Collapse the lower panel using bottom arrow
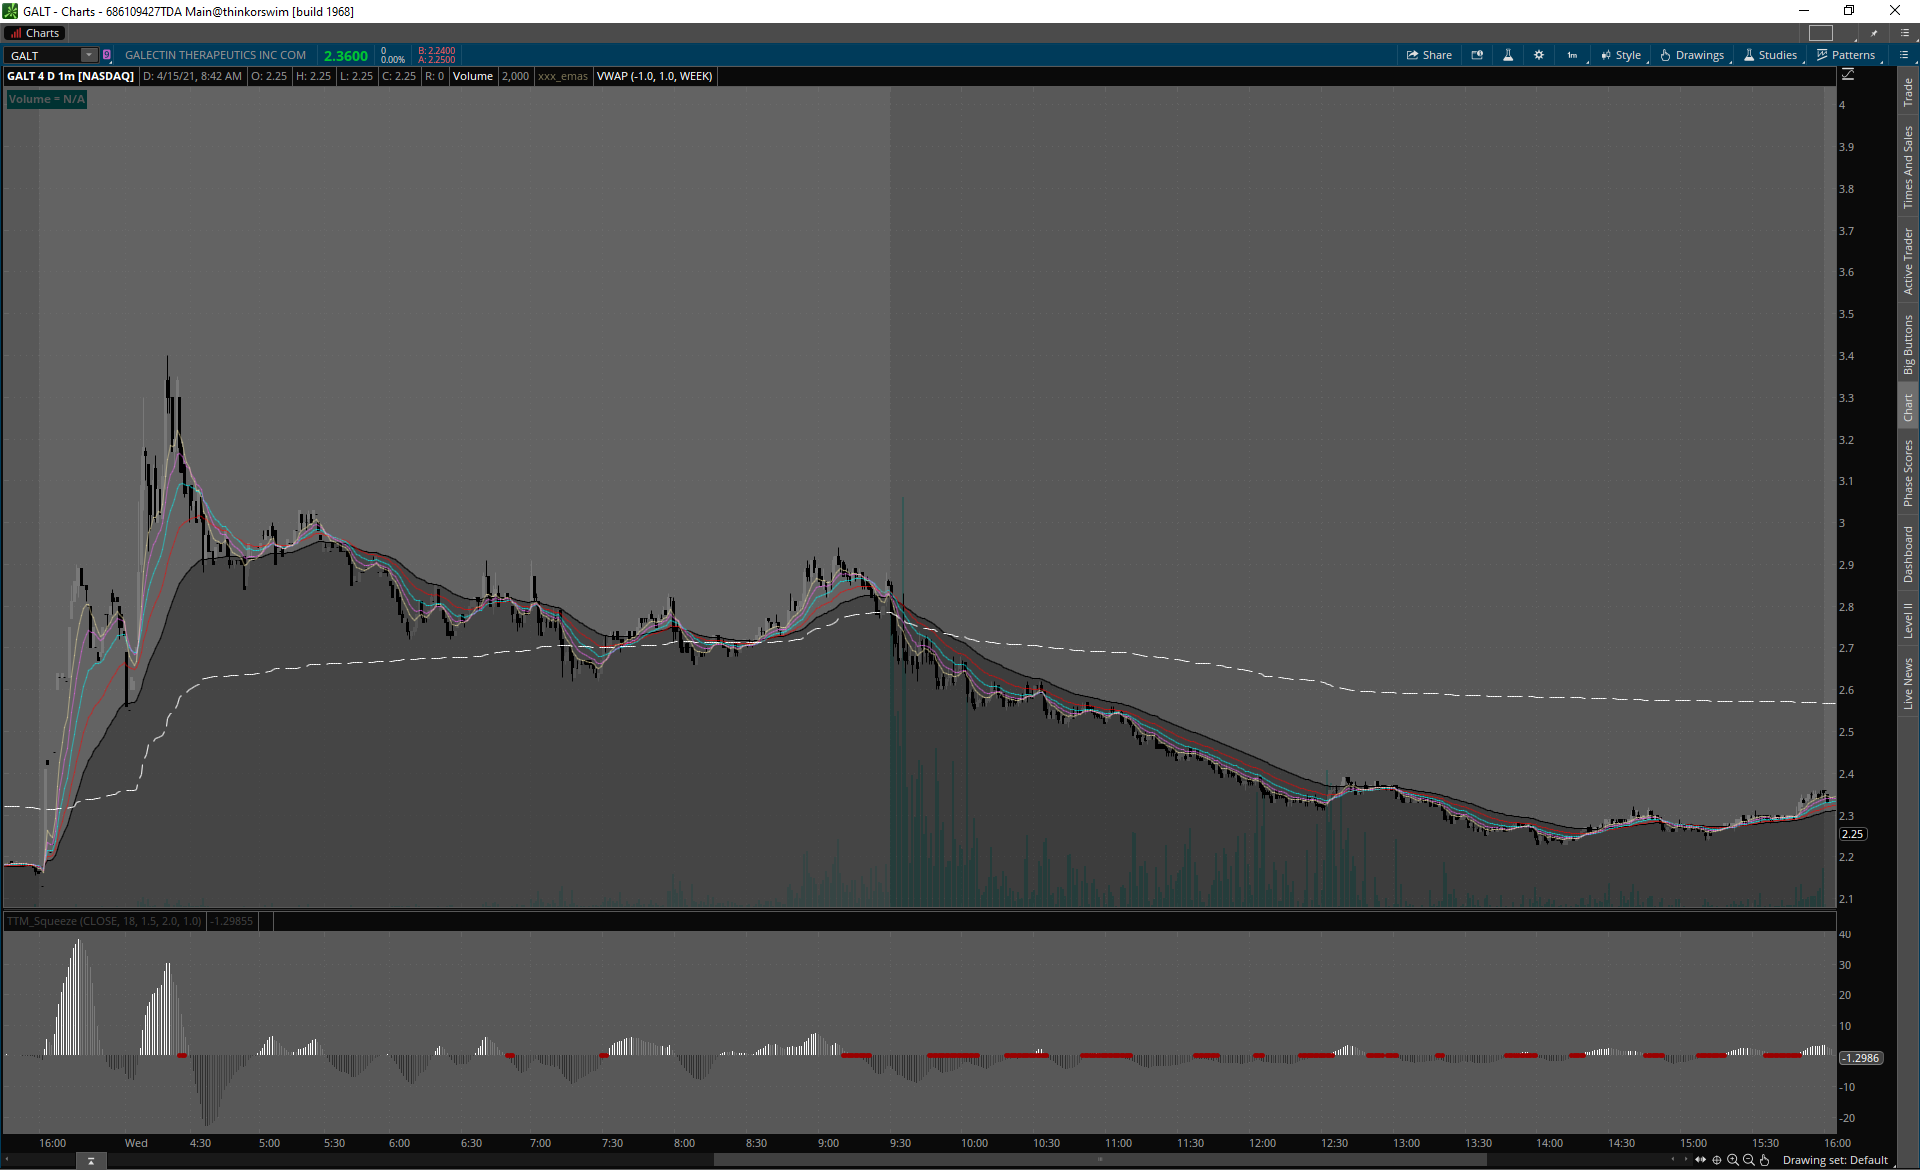 pos(91,1161)
